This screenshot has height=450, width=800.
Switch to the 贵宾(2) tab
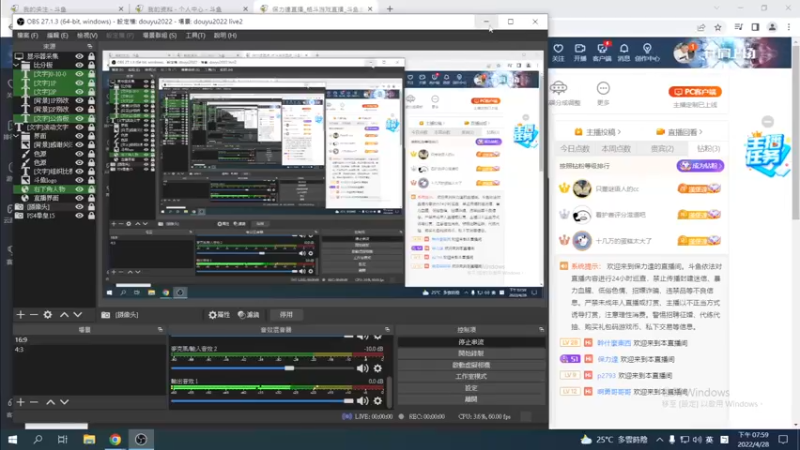[662, 149]
